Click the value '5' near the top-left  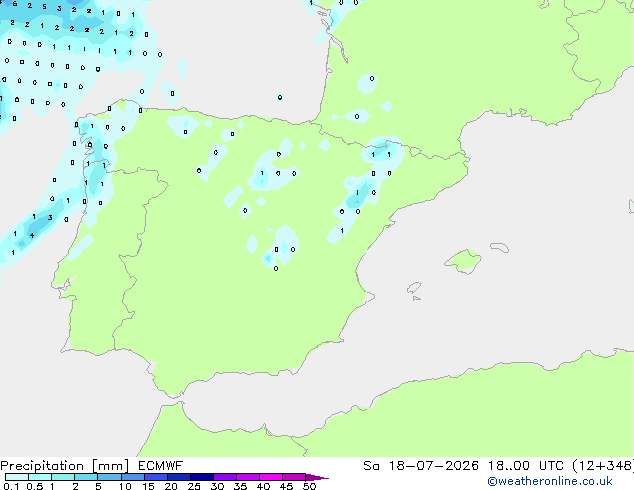click(x=44, y=6)
